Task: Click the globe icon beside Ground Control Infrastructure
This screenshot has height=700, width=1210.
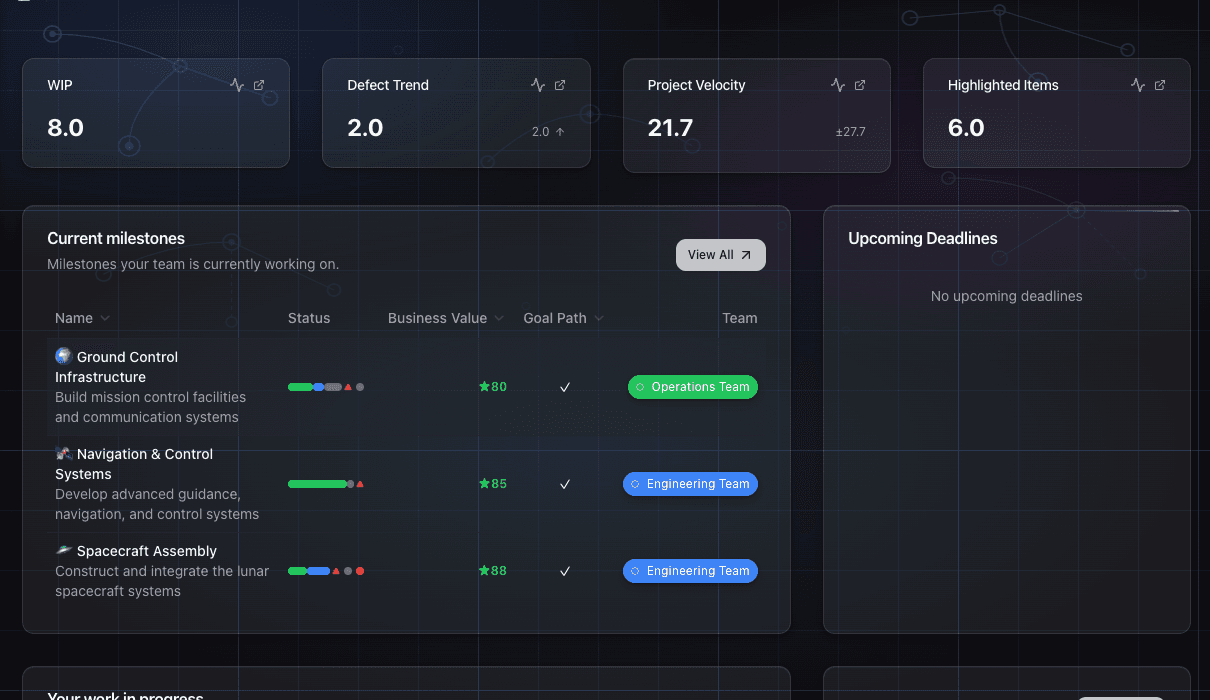Action: [x=62, y=356]
